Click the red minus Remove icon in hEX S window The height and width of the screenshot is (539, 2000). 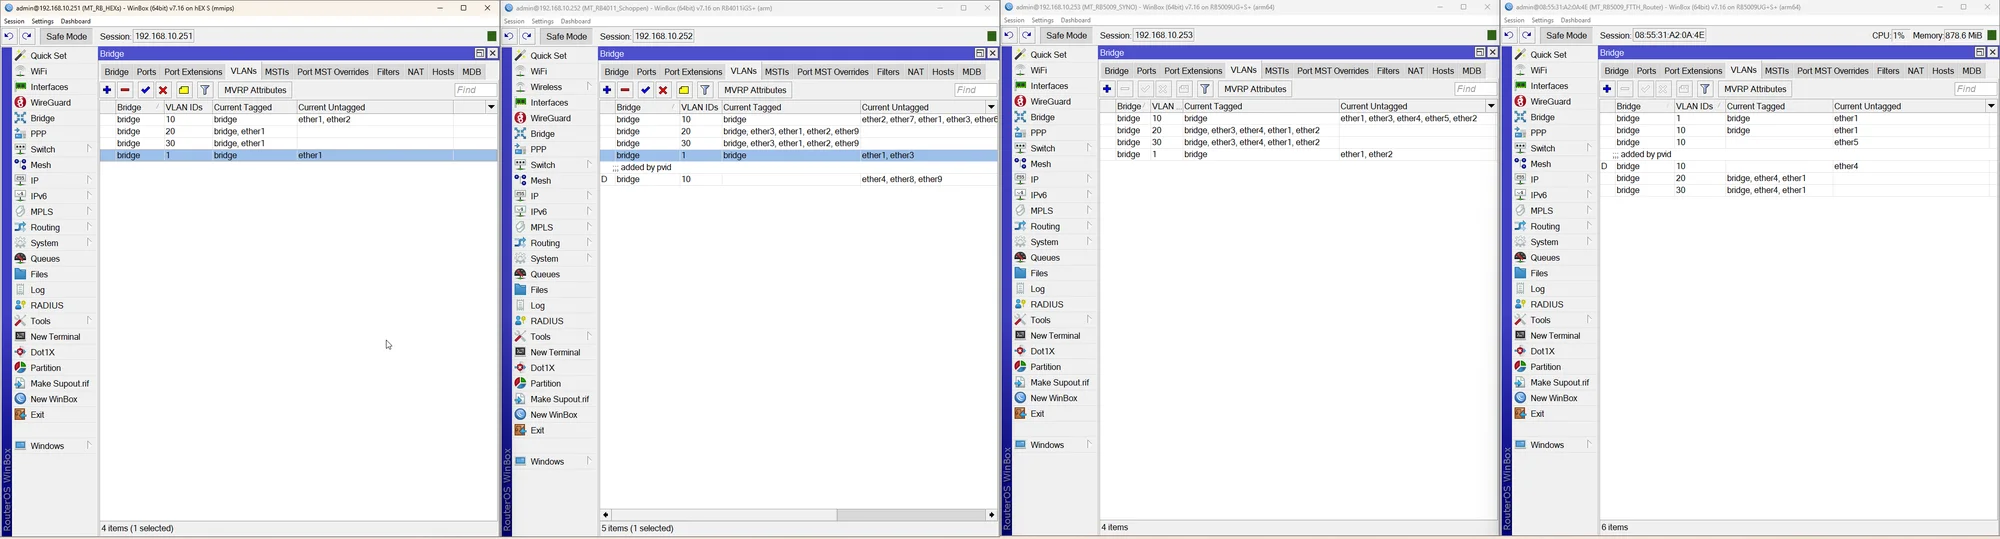point(125,90)
